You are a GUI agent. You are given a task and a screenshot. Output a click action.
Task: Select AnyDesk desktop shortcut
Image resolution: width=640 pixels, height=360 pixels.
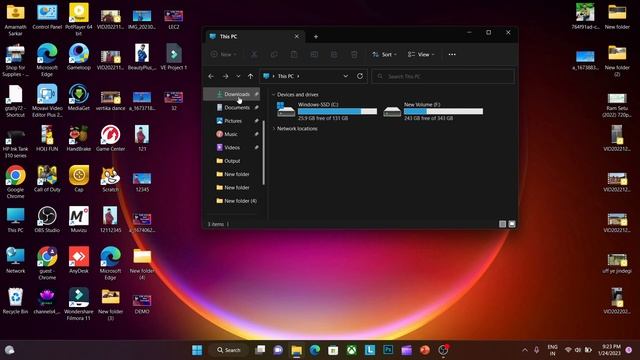[x=79, y=260]
